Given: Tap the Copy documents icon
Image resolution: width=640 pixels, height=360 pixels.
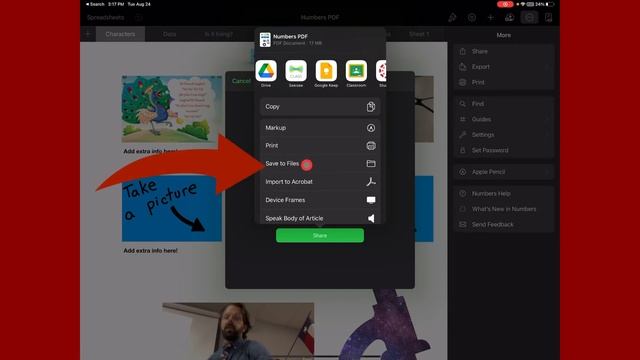Looking at the screenshot, I should click(x=371, y=107).
